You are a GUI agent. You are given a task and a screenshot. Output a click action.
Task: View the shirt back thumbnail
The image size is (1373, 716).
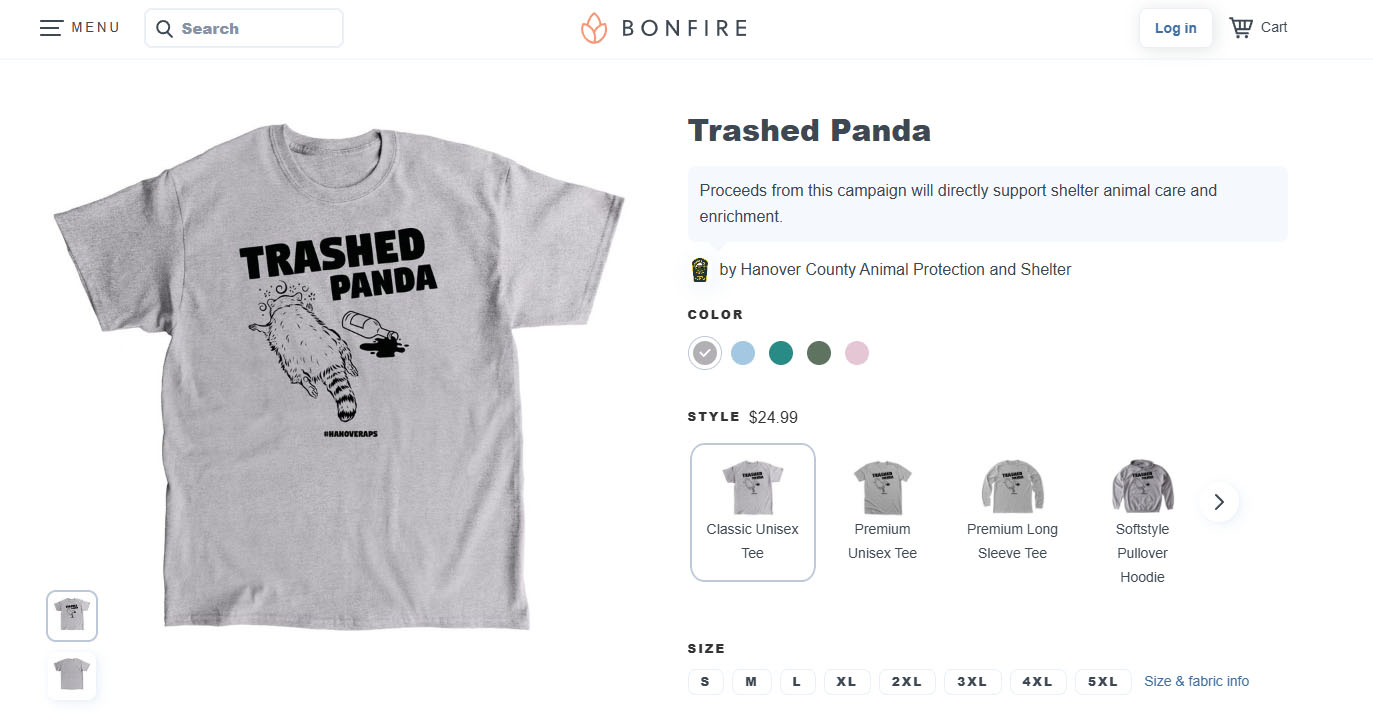pyautogui.click(x=72, y=673)
